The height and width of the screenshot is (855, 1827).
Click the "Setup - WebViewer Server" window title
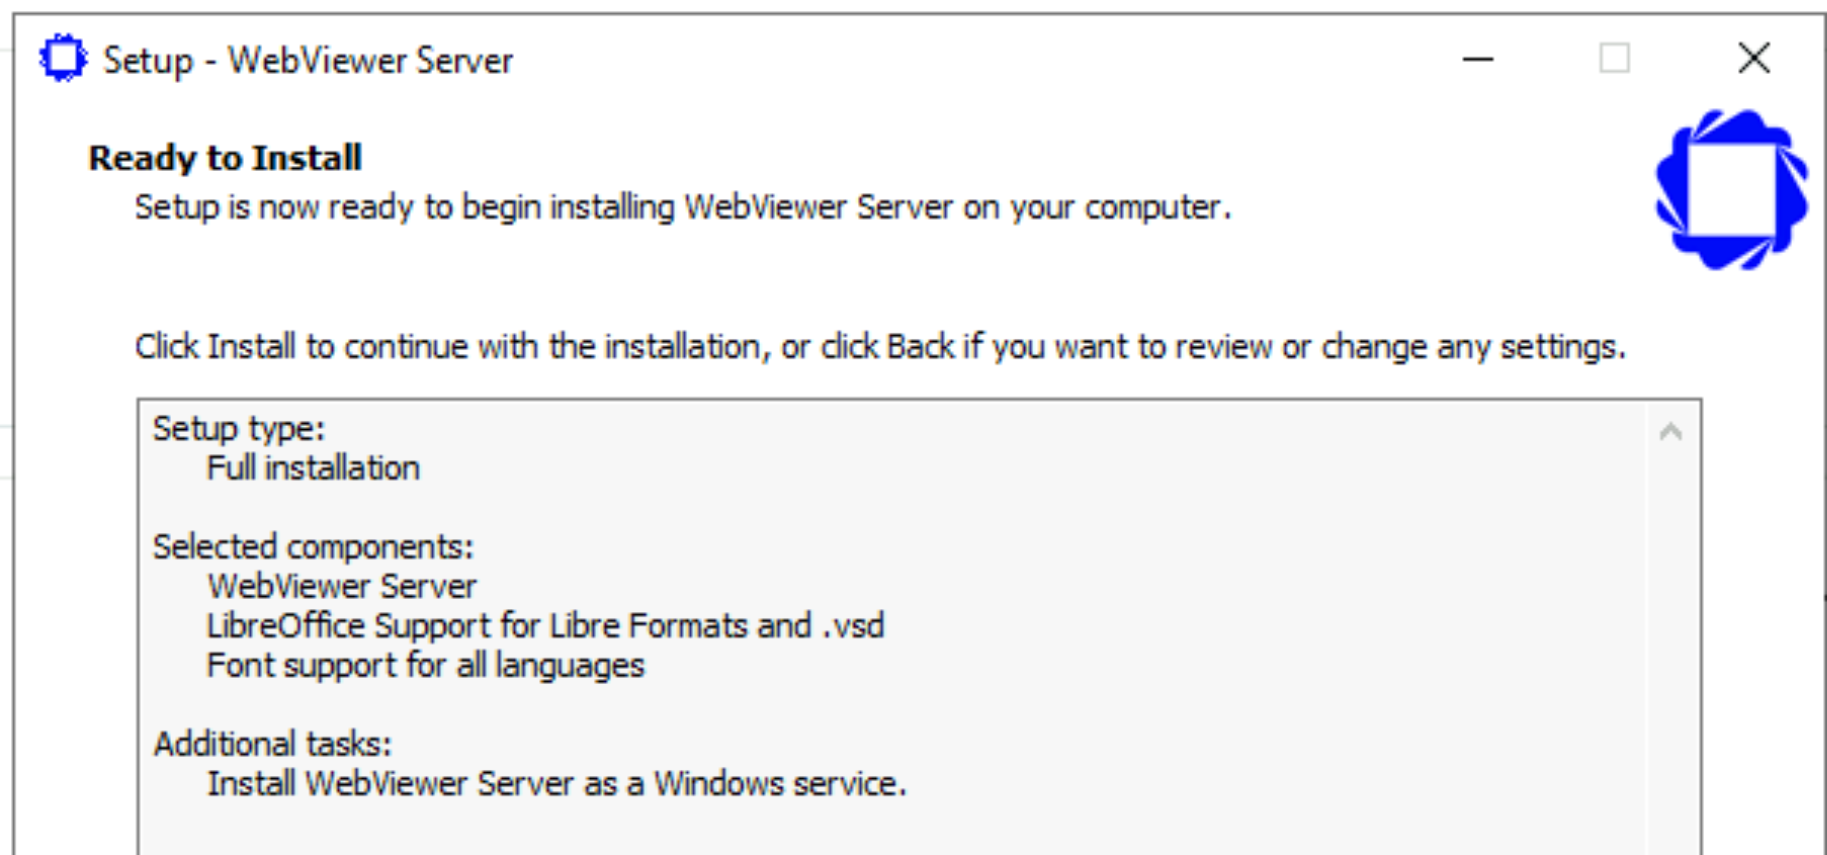pyautogui.click(x=308, y=61)
